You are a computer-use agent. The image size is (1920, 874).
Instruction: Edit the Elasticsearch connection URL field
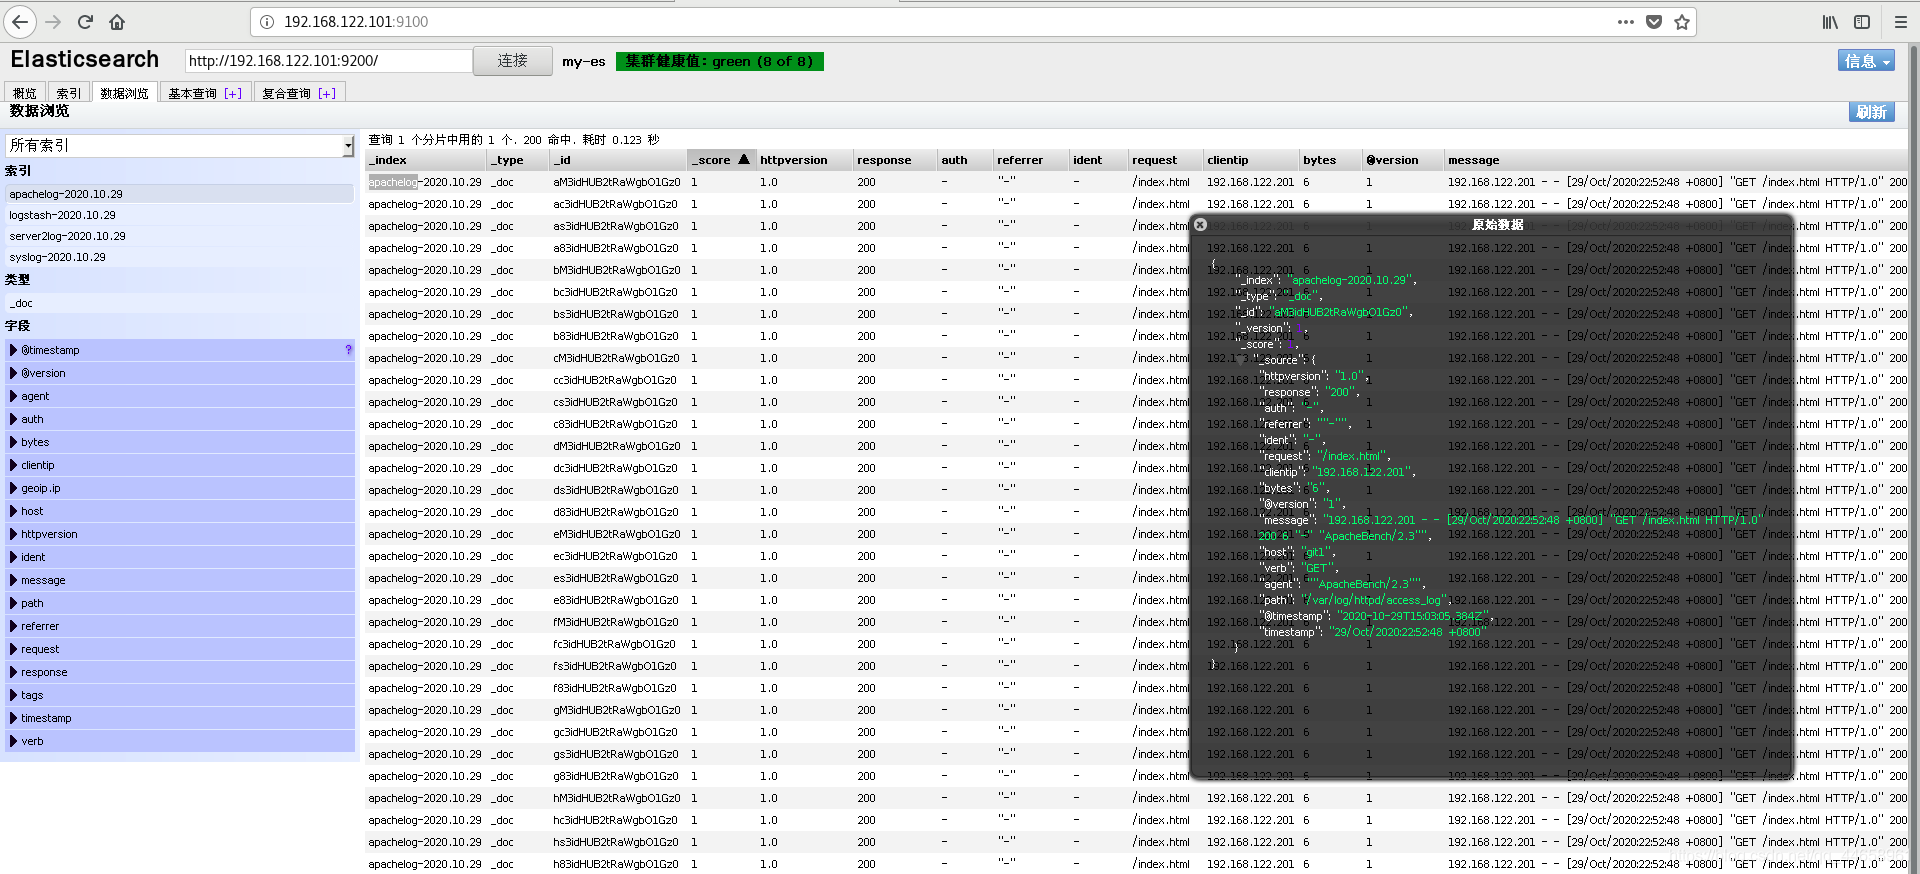(x=328, y=61)
